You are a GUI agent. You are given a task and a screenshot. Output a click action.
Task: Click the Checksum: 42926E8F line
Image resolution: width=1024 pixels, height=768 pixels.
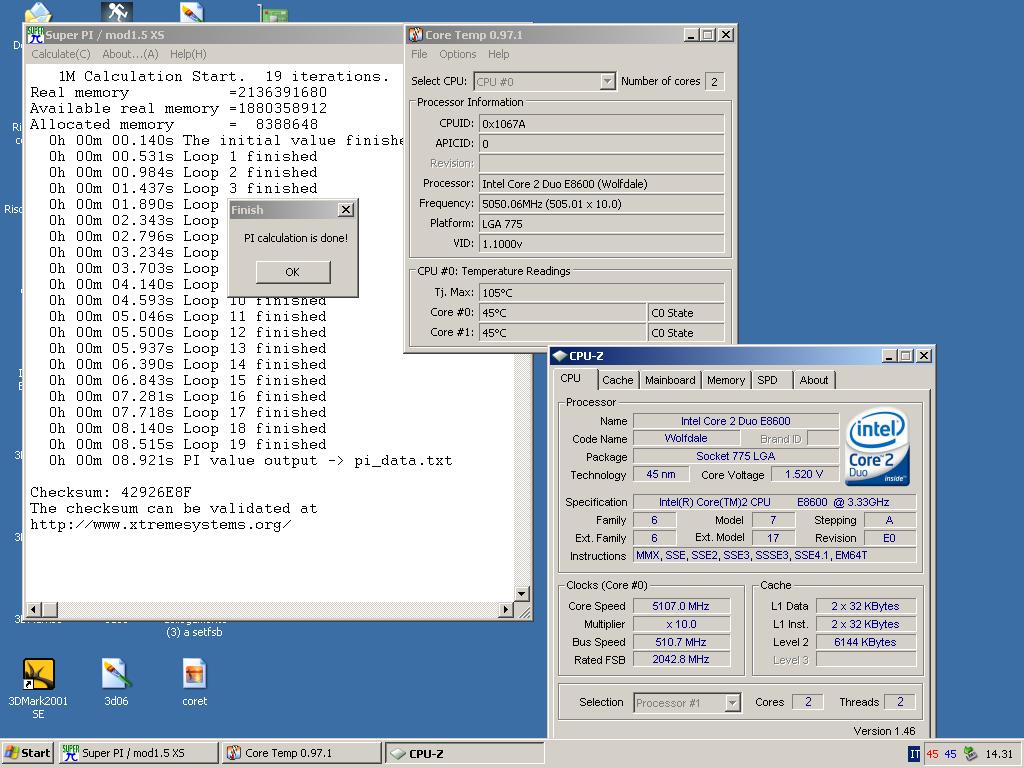click(111, 492)
